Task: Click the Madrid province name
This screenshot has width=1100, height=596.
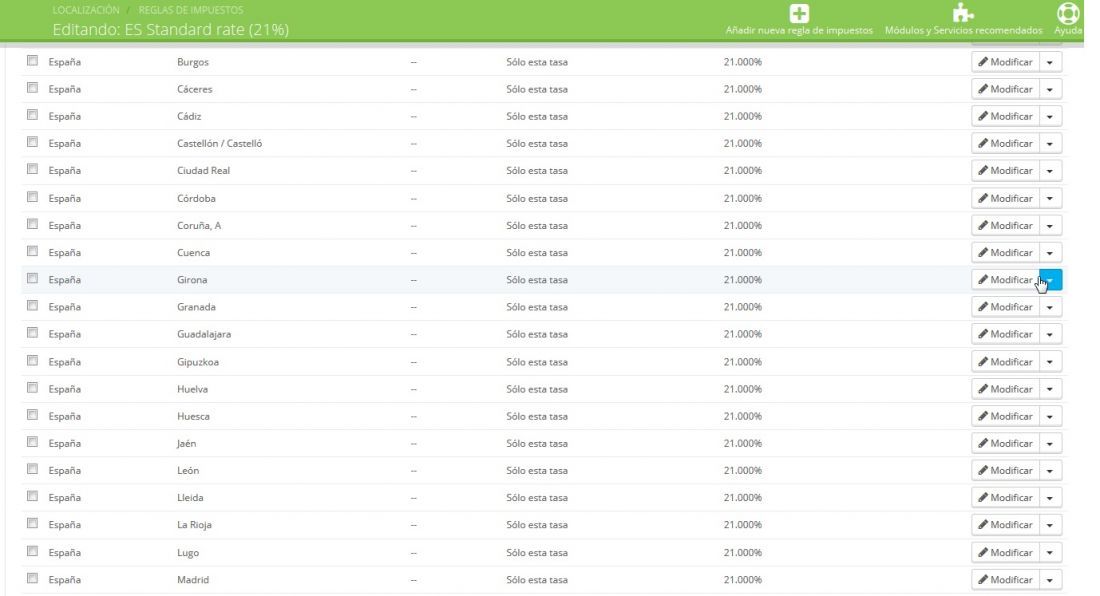Action: pyautogui.click(x=192, y=580)
